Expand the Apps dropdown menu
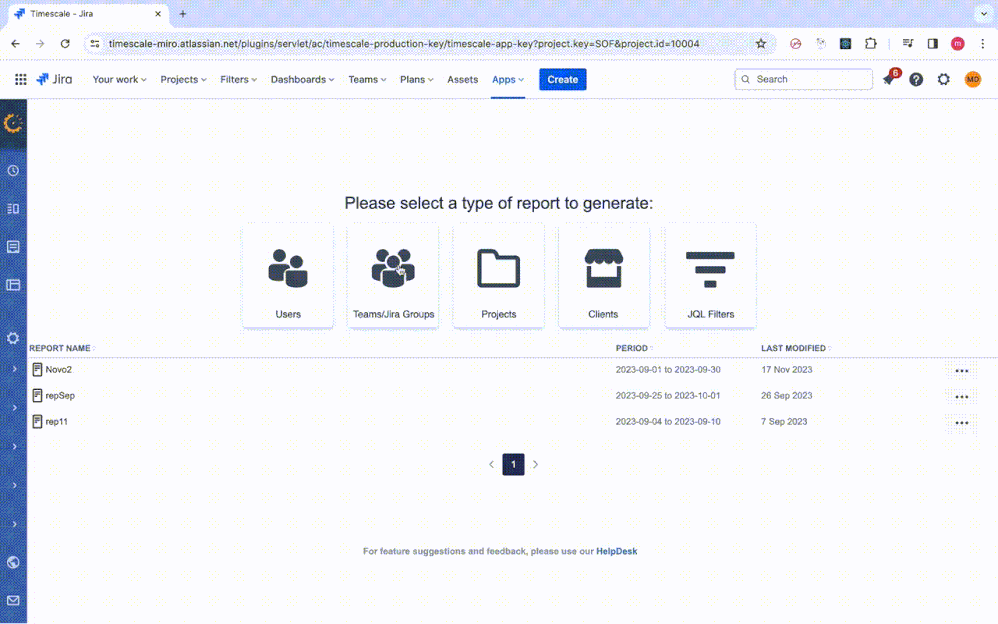This screenshot has width=998, height=624. point(507,79)
